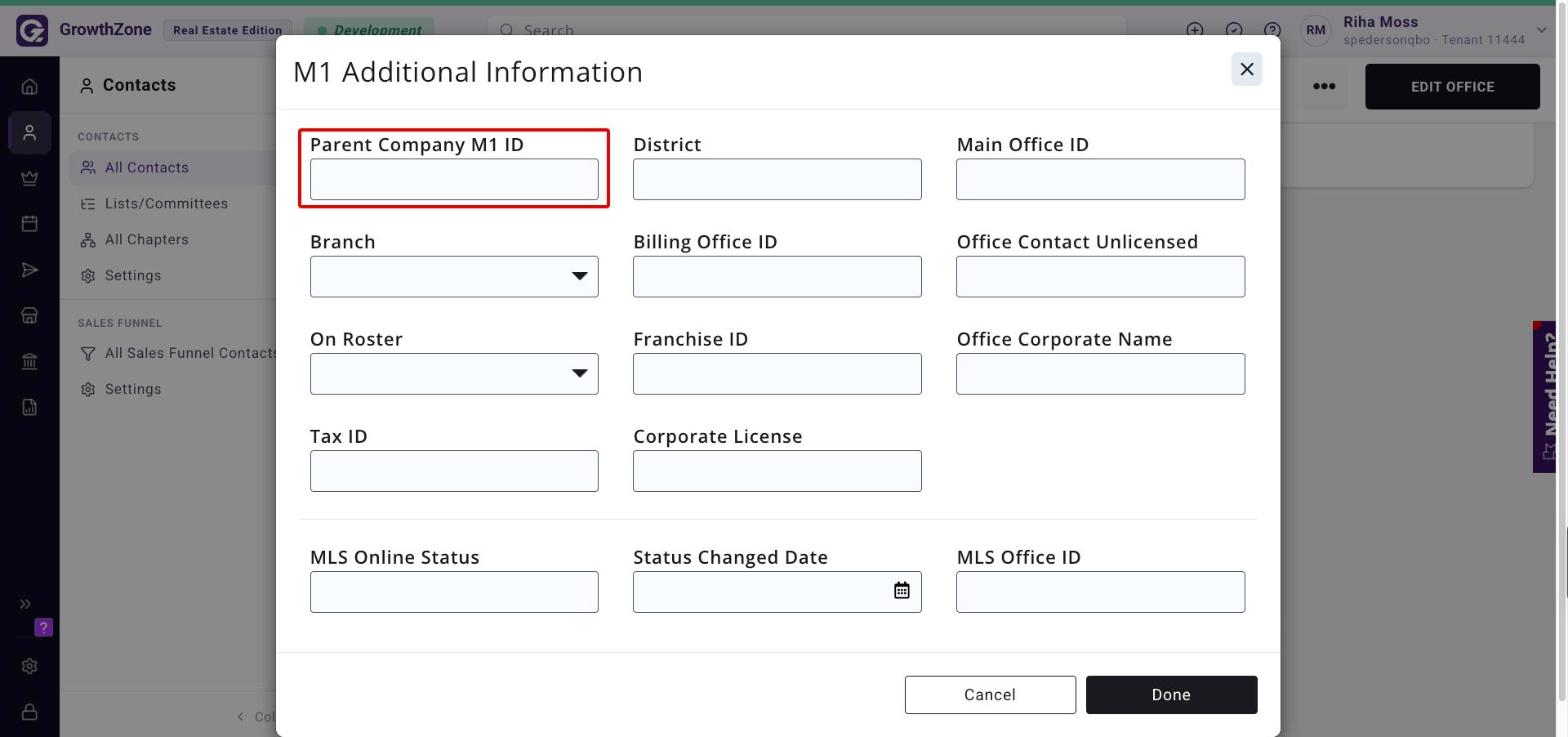
Task: Open the calendar picker for Status Changed Date
Action: tap(901, 591)
